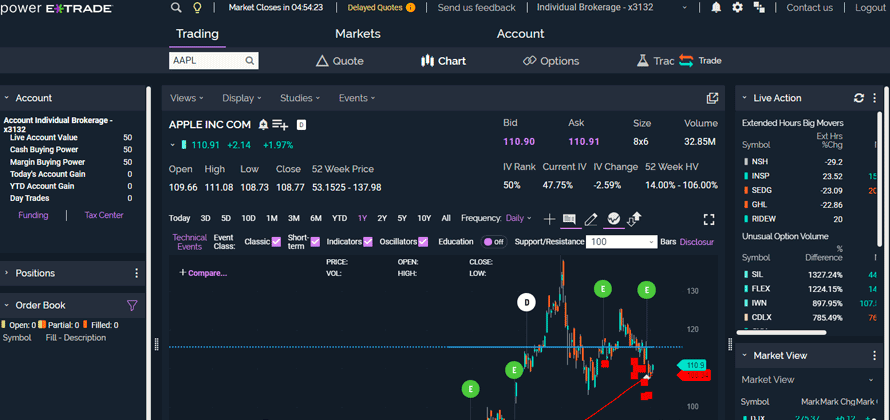Open the Support/Resistance 100 dropdown

click(x=622, y=242)
